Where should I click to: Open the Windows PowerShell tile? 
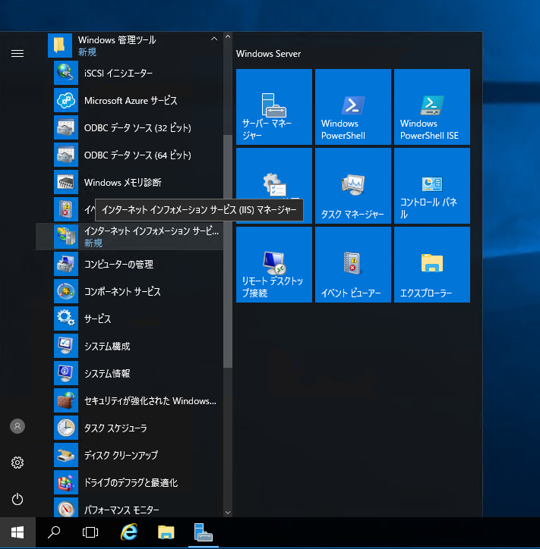pyautogui.click(x=353, y=107)
